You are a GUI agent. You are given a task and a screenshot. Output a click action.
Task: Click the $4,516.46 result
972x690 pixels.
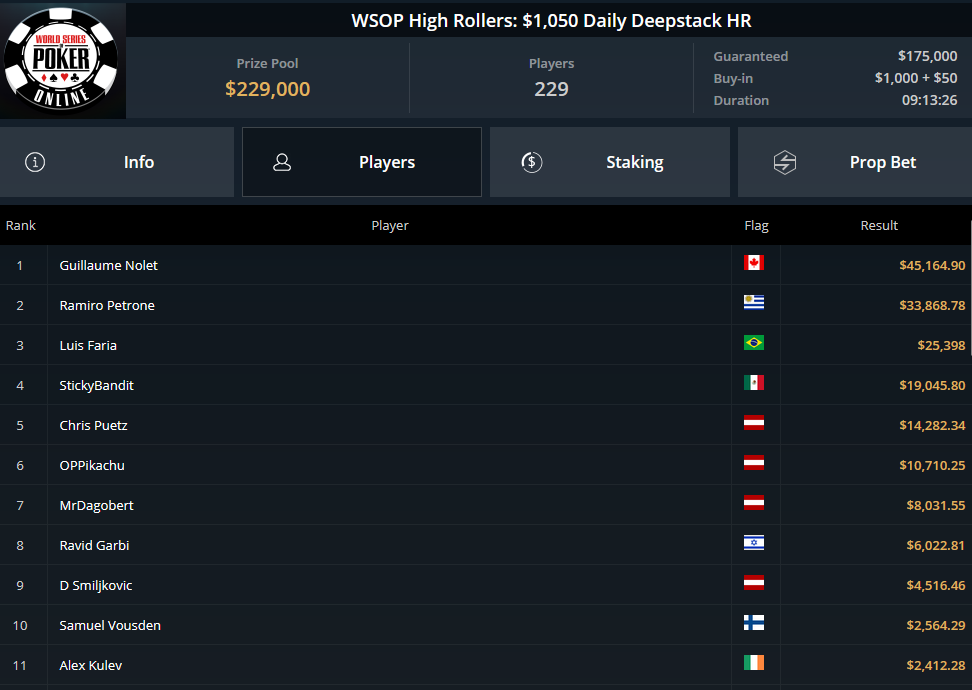pyautogui.click(x=936, y=585)
